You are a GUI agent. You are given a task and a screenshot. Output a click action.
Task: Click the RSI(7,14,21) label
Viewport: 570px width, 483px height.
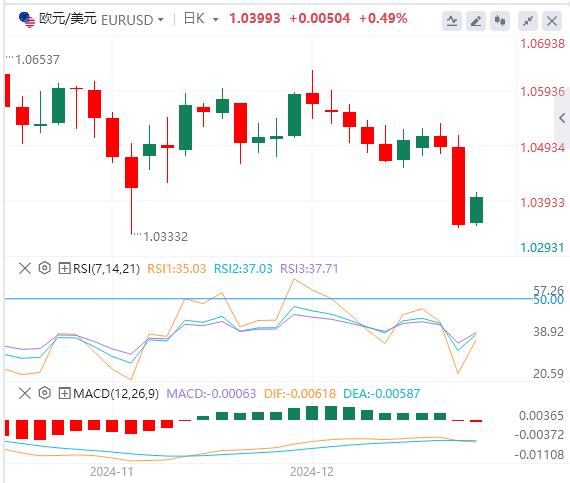pyautogui.click(x=107, y=269)
